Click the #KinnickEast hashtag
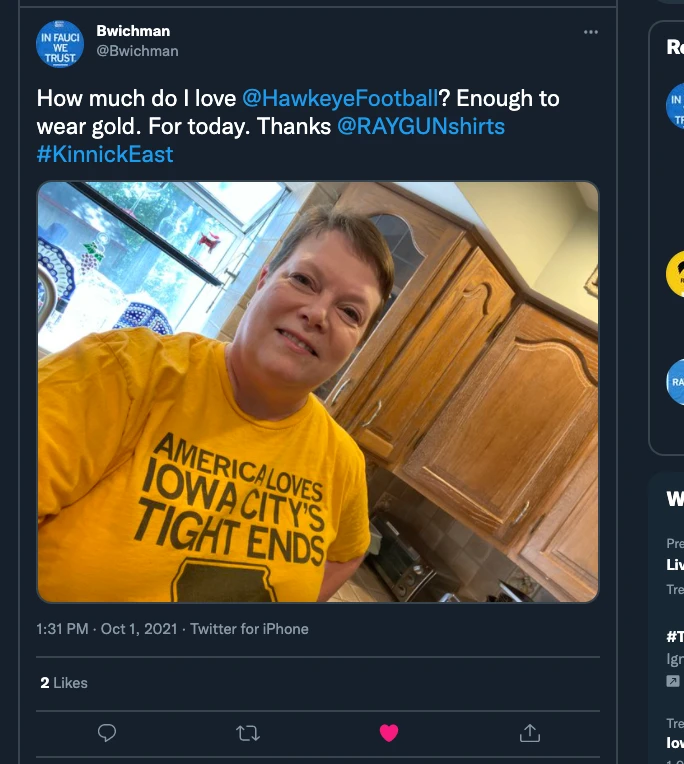This screenshot has width=684, height=764. pos(105,154)
